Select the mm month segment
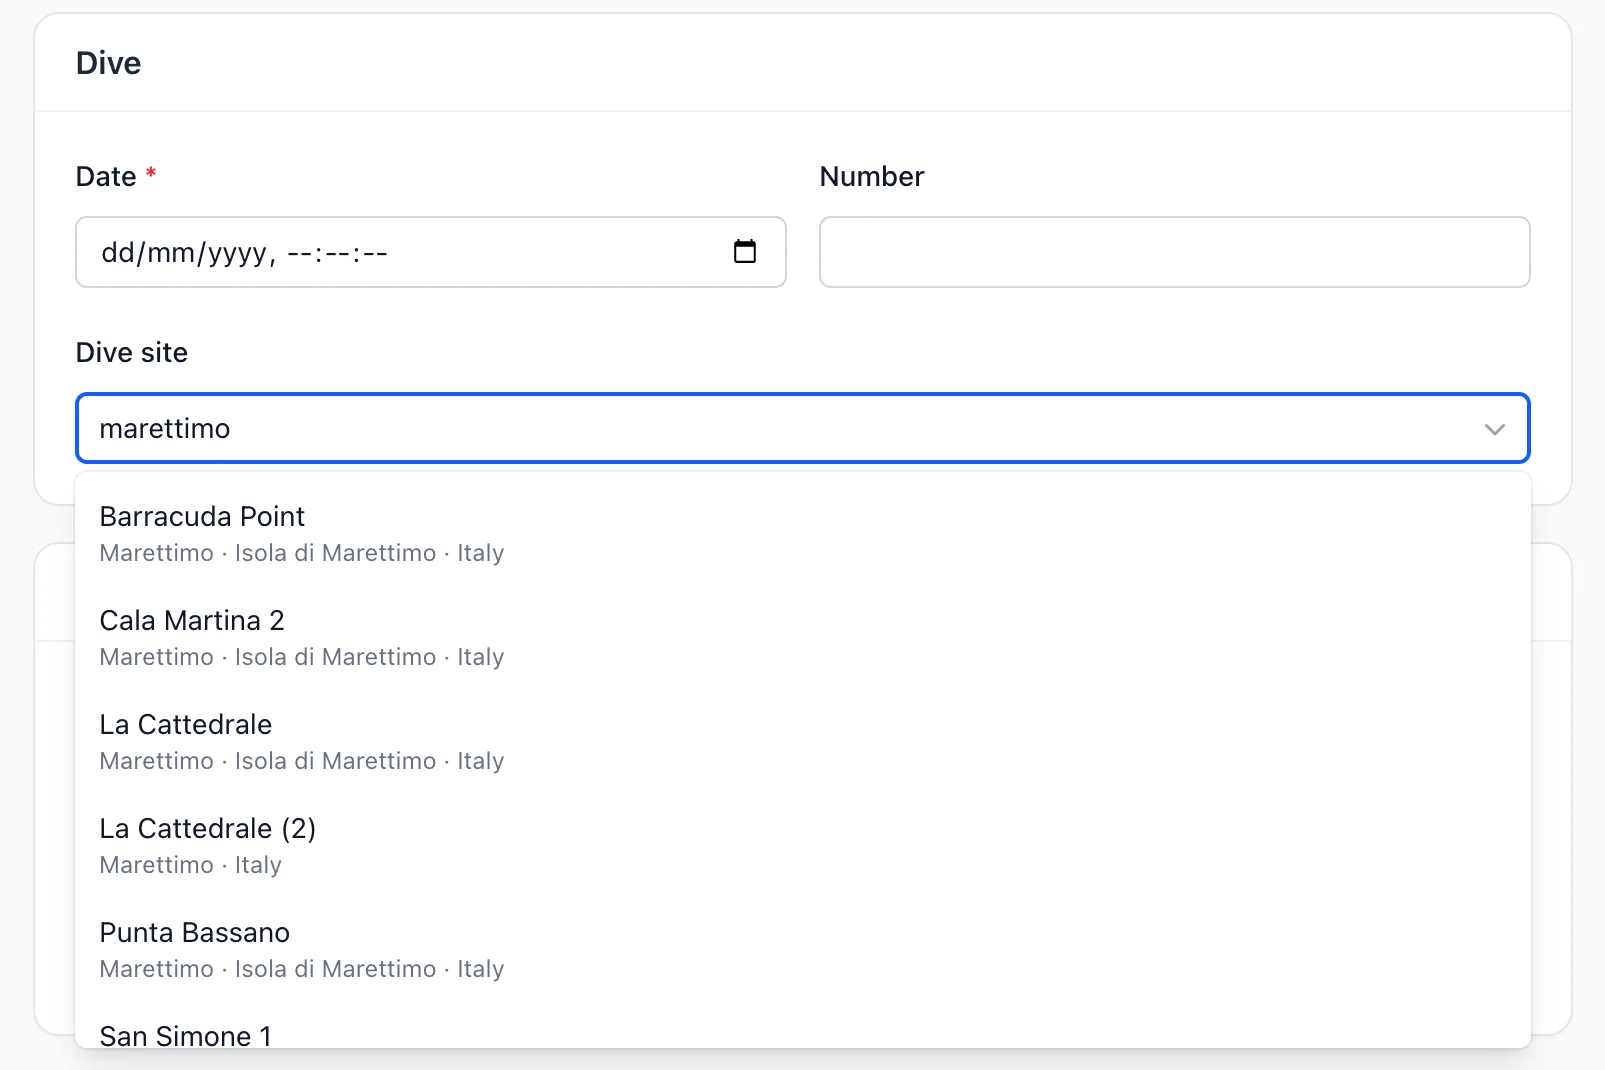 171,252
